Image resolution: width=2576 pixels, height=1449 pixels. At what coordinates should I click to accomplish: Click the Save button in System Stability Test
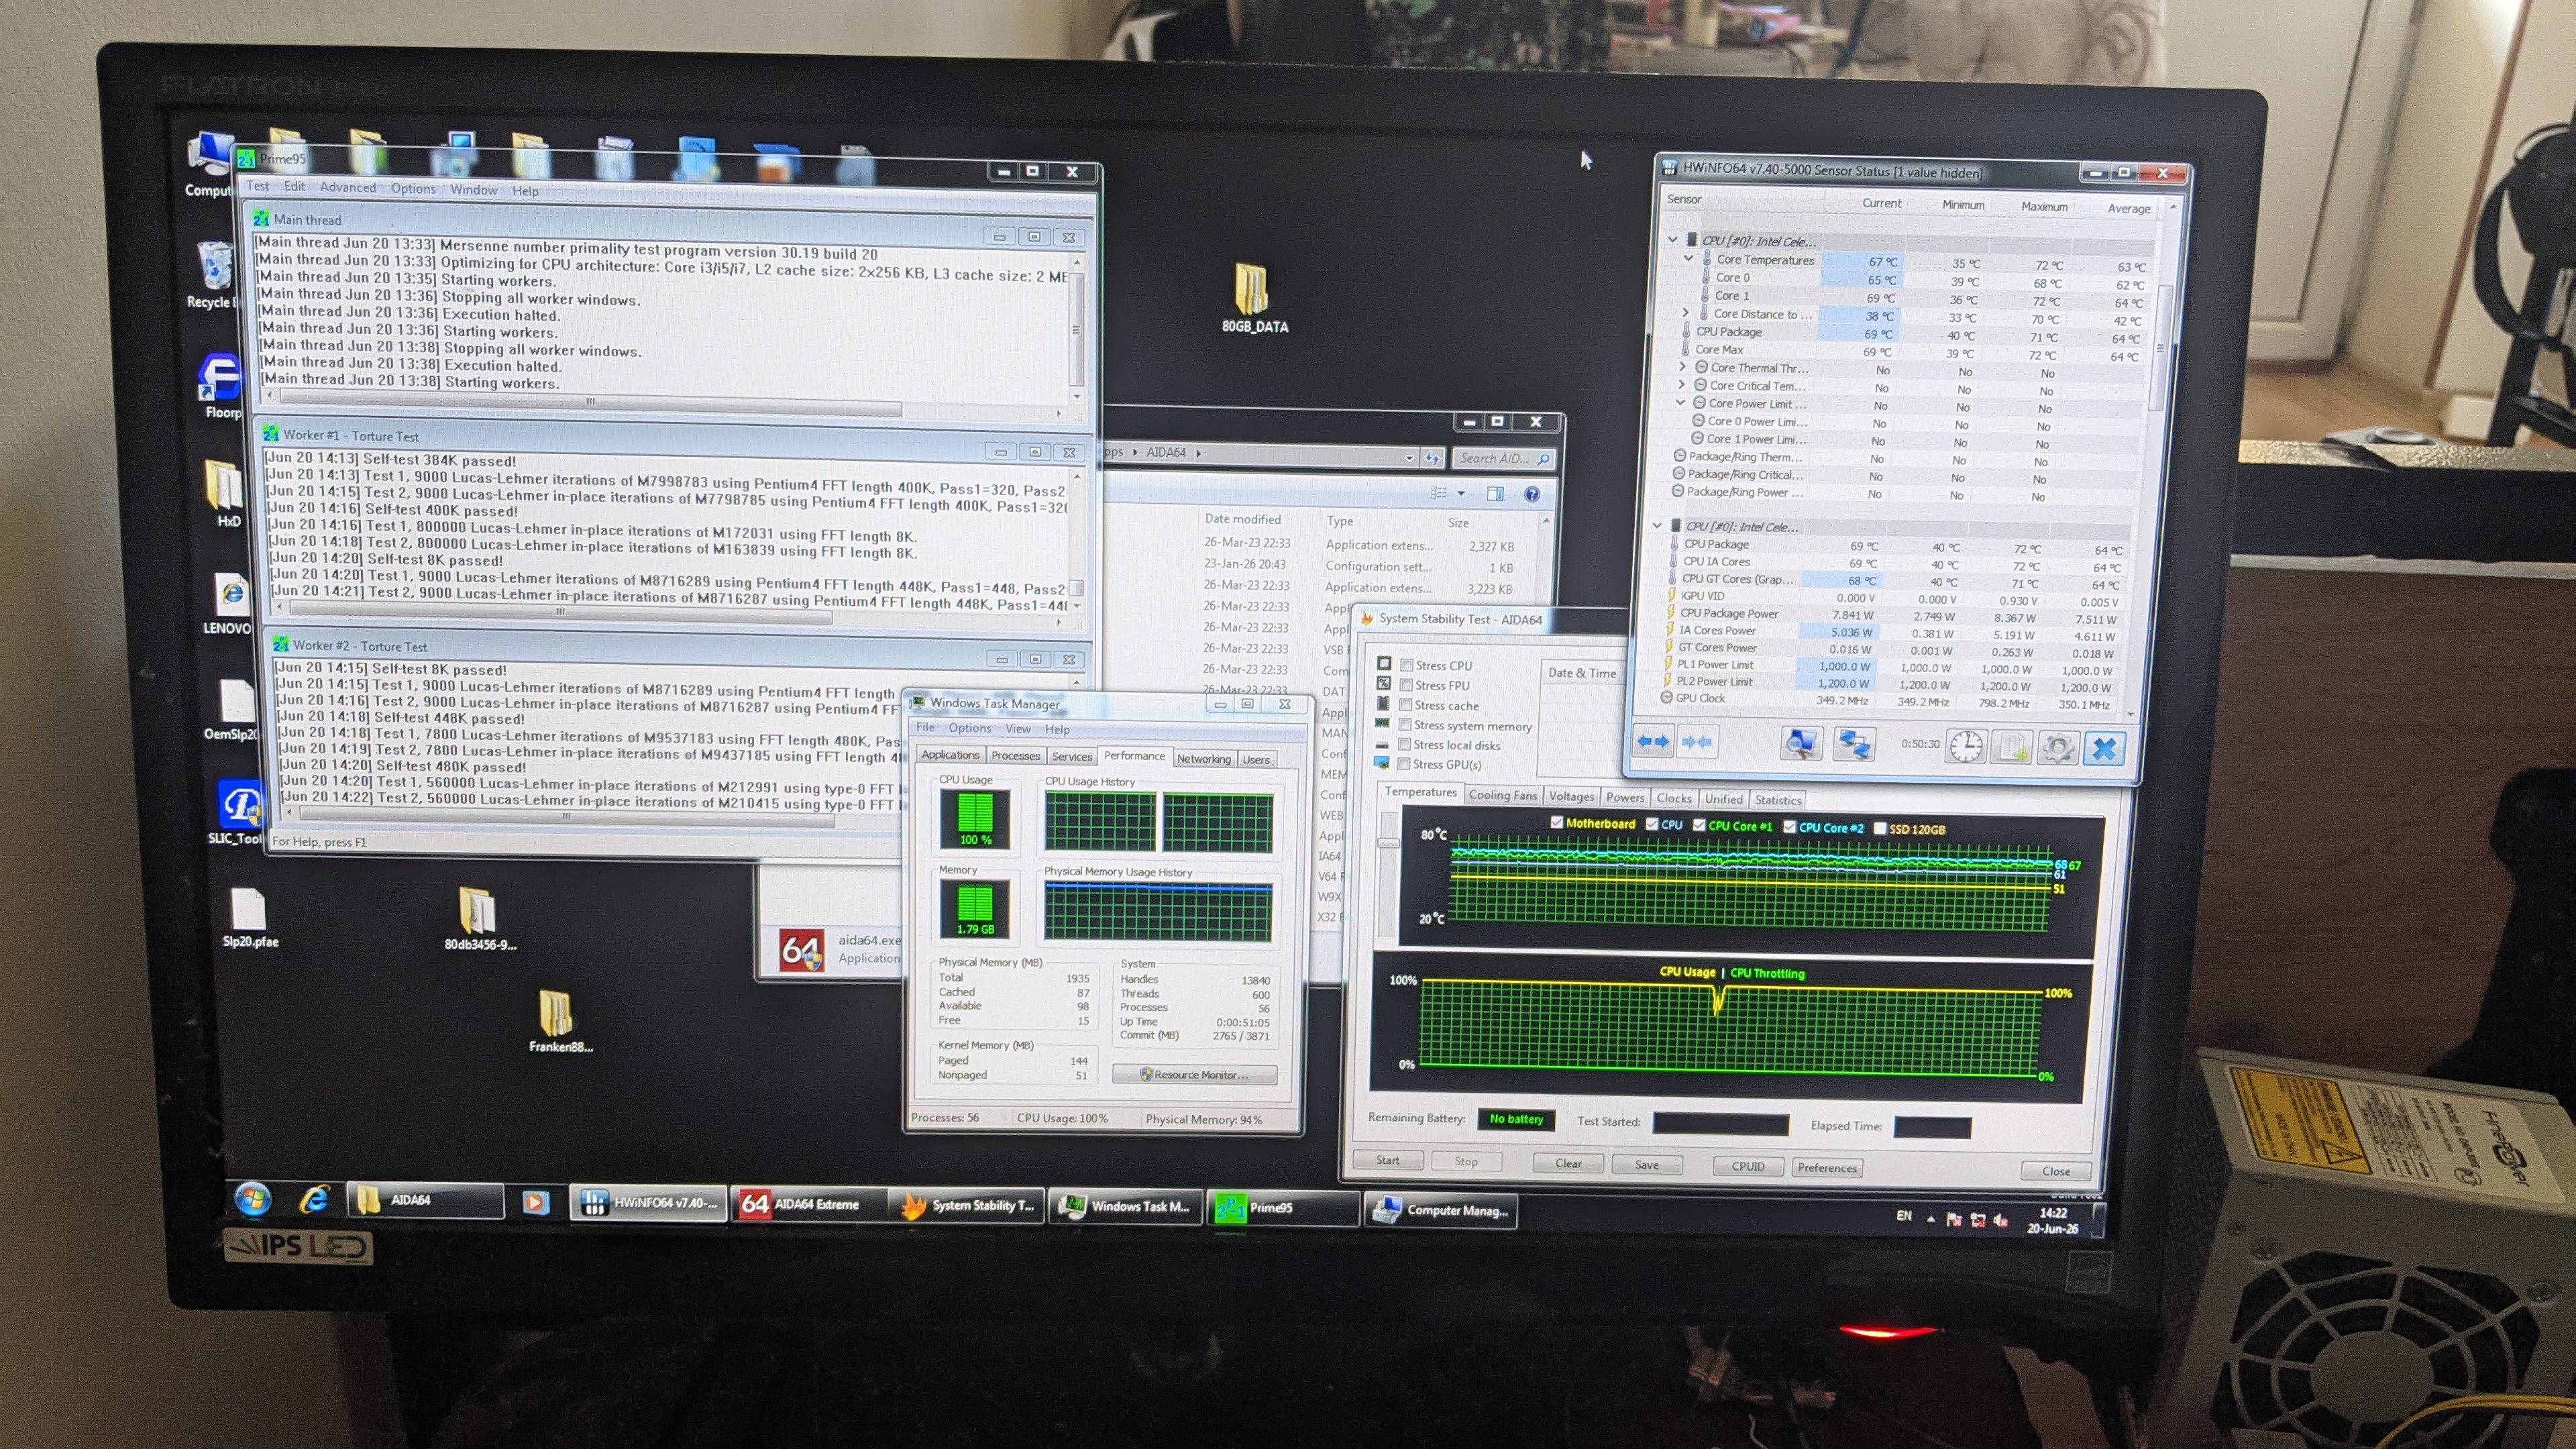pyautogui.click(x=1646, y=1165)
